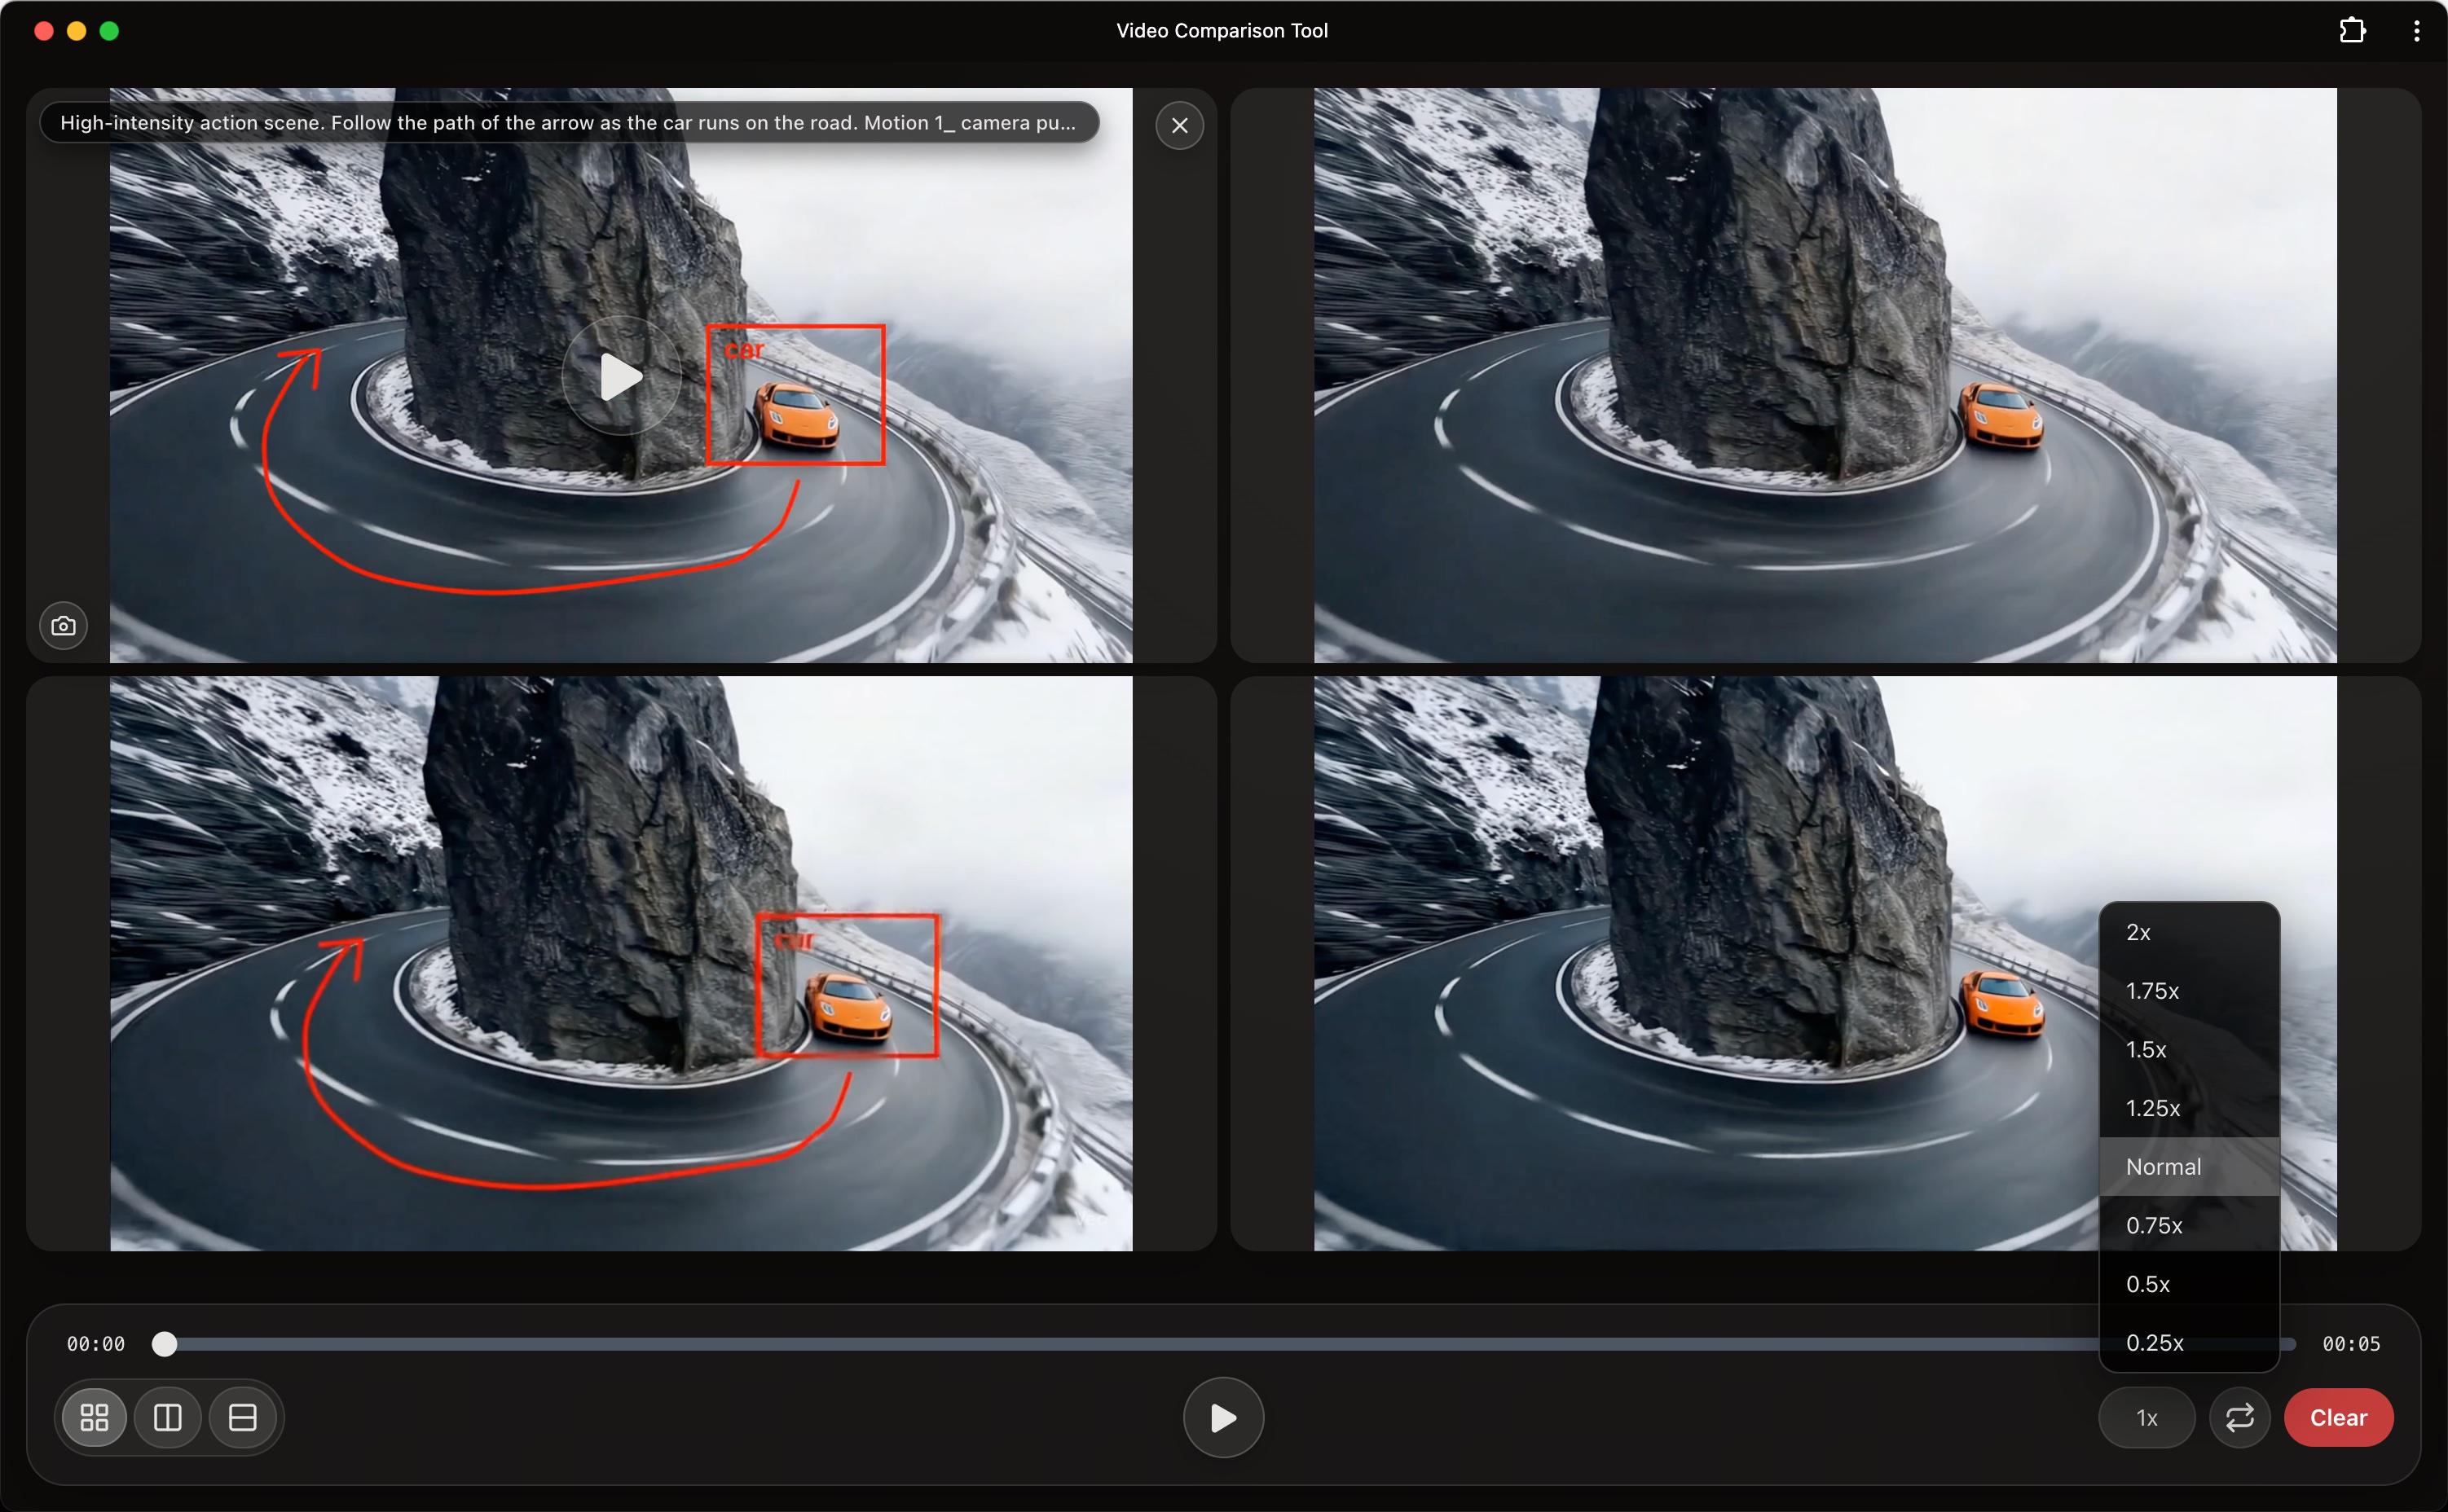
Task: Click the red Clear button
Action: tap(2338, 1417)
